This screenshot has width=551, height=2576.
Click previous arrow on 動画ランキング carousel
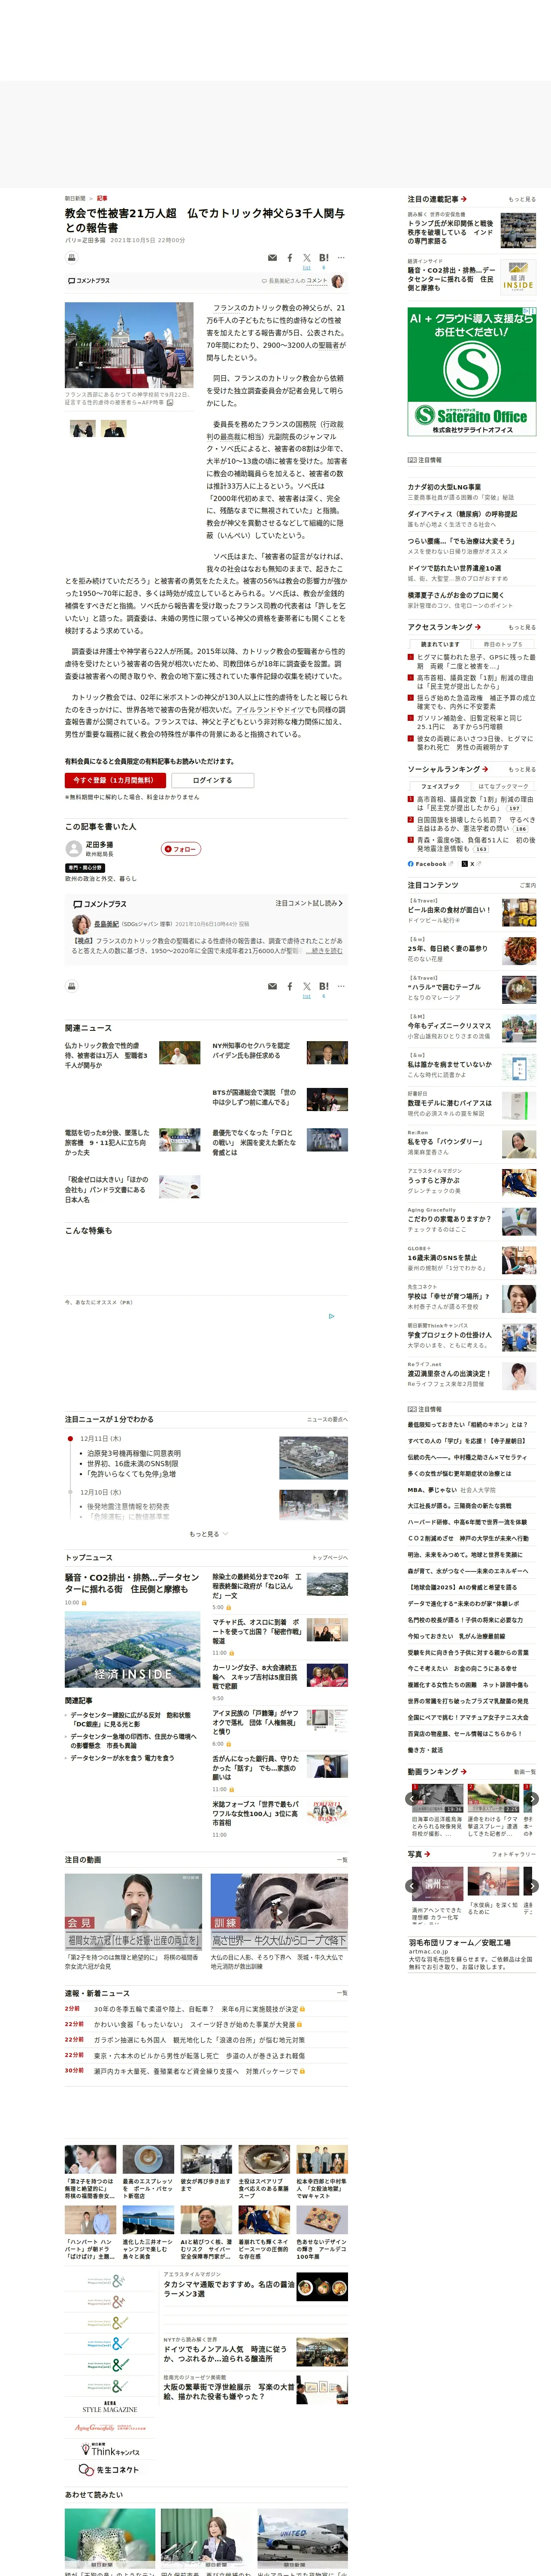point(412,1798)
